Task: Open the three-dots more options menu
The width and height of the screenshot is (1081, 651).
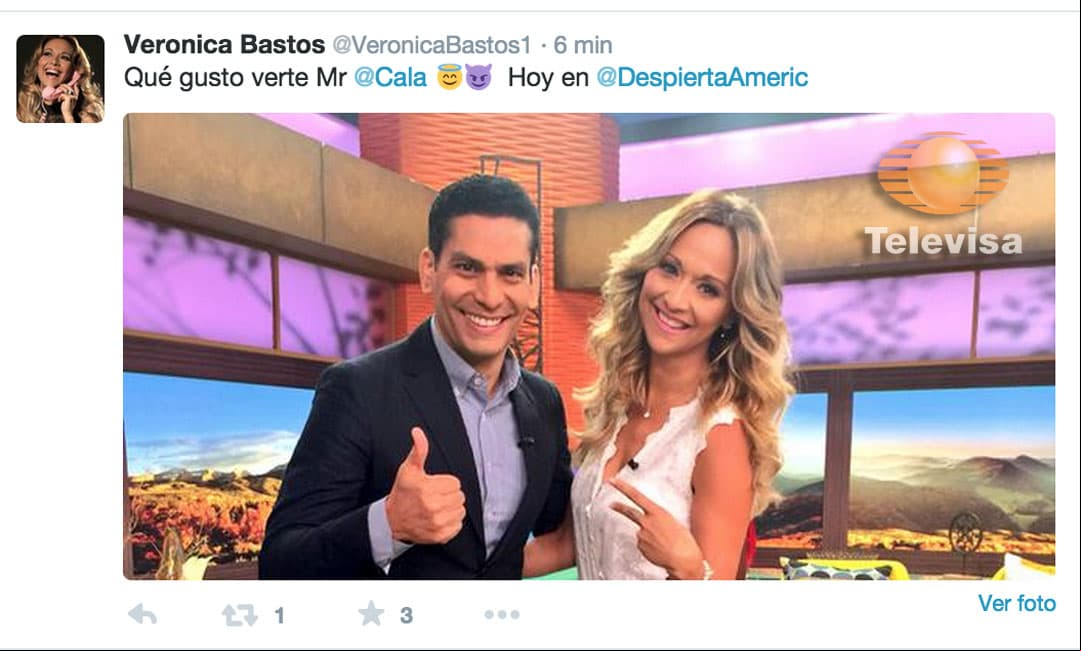Action: pos(502,614)
